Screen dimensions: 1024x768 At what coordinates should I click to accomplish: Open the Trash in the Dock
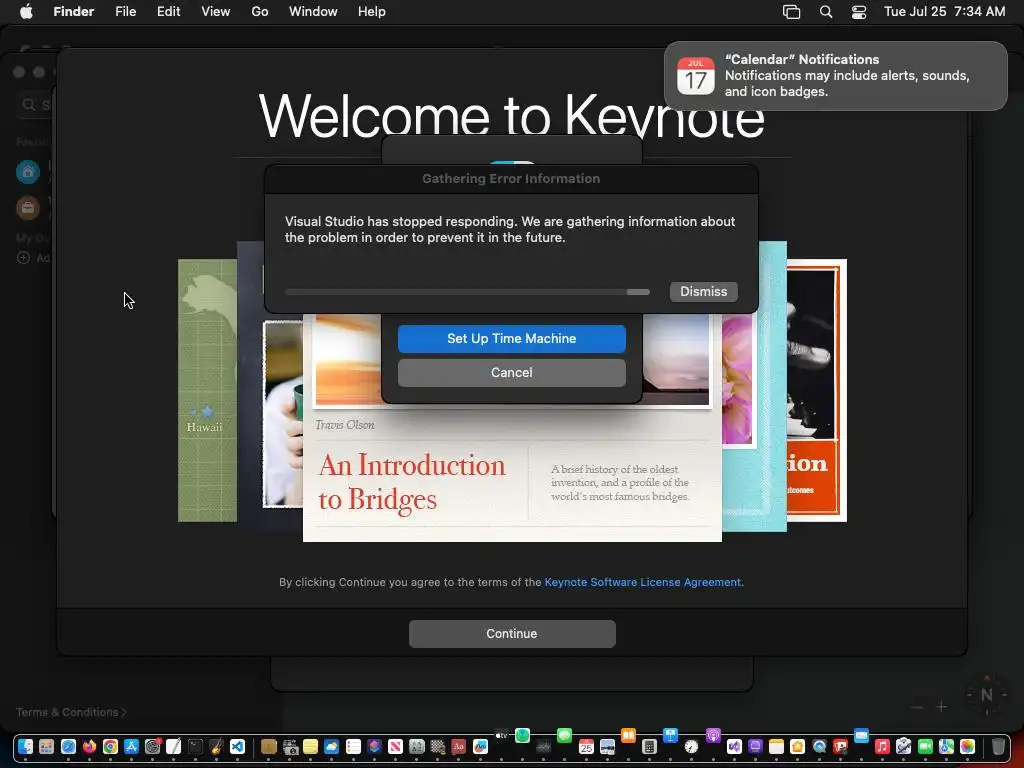tap(998, 746)
